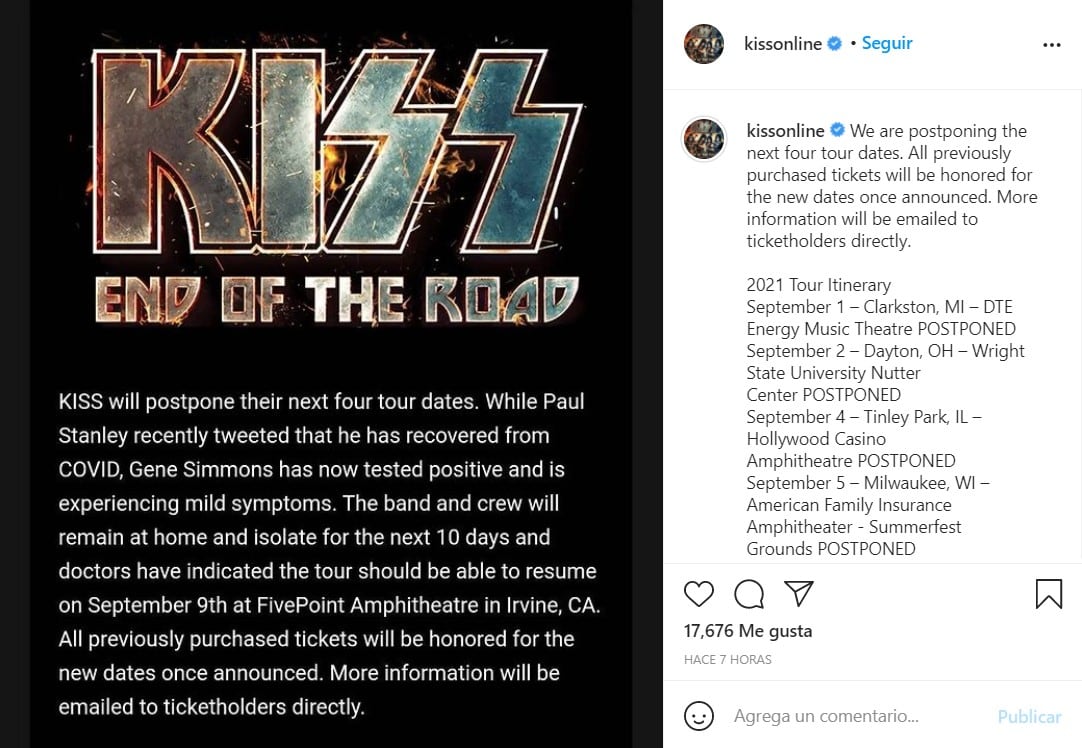The width and height of the screenshot is (1082, 748).
Task: Open the comment bubble icon
Action: [748, 594]
